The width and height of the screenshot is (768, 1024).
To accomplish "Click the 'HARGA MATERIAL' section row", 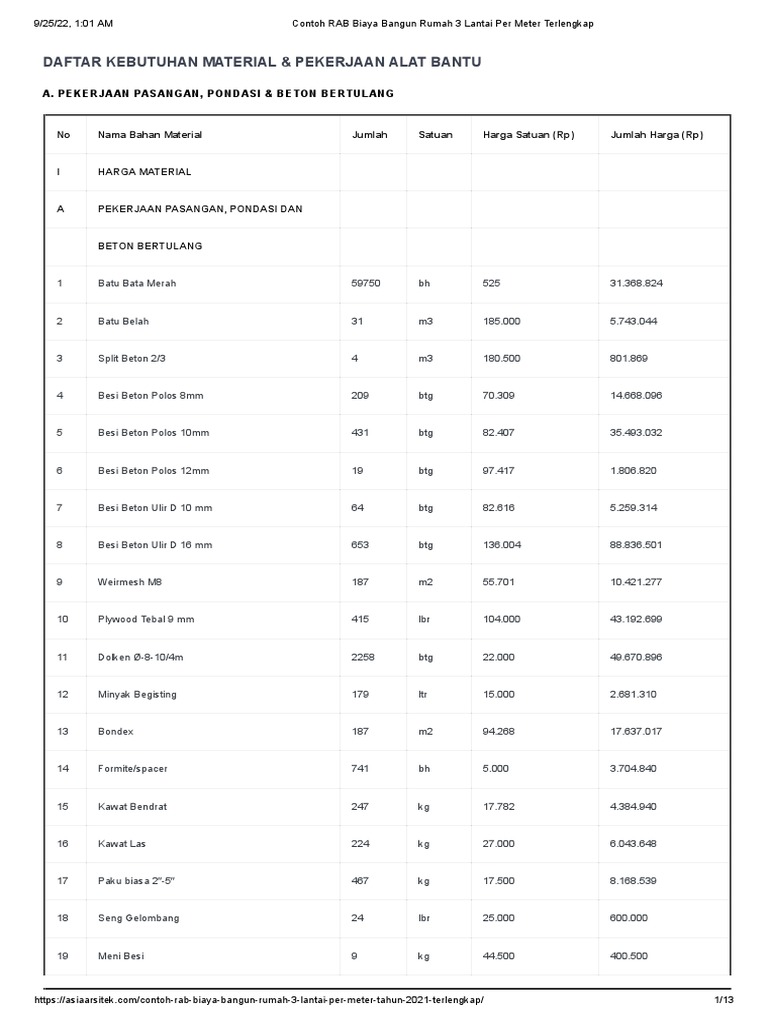I will coord(144,172).
